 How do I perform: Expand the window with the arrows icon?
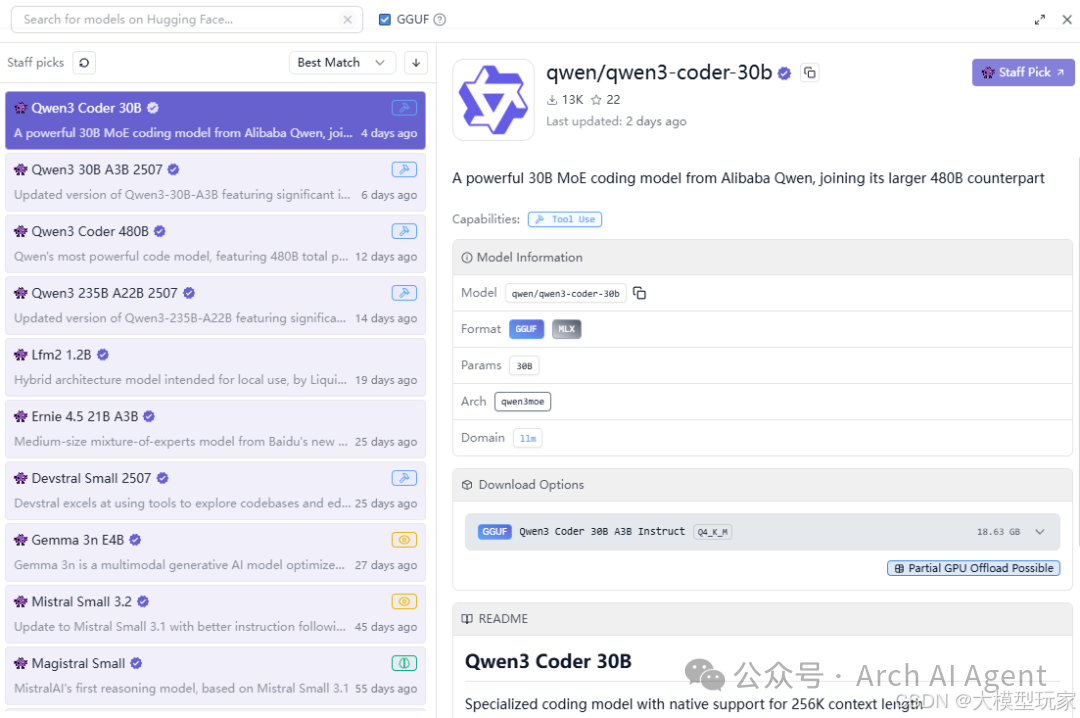point(1039,19)
